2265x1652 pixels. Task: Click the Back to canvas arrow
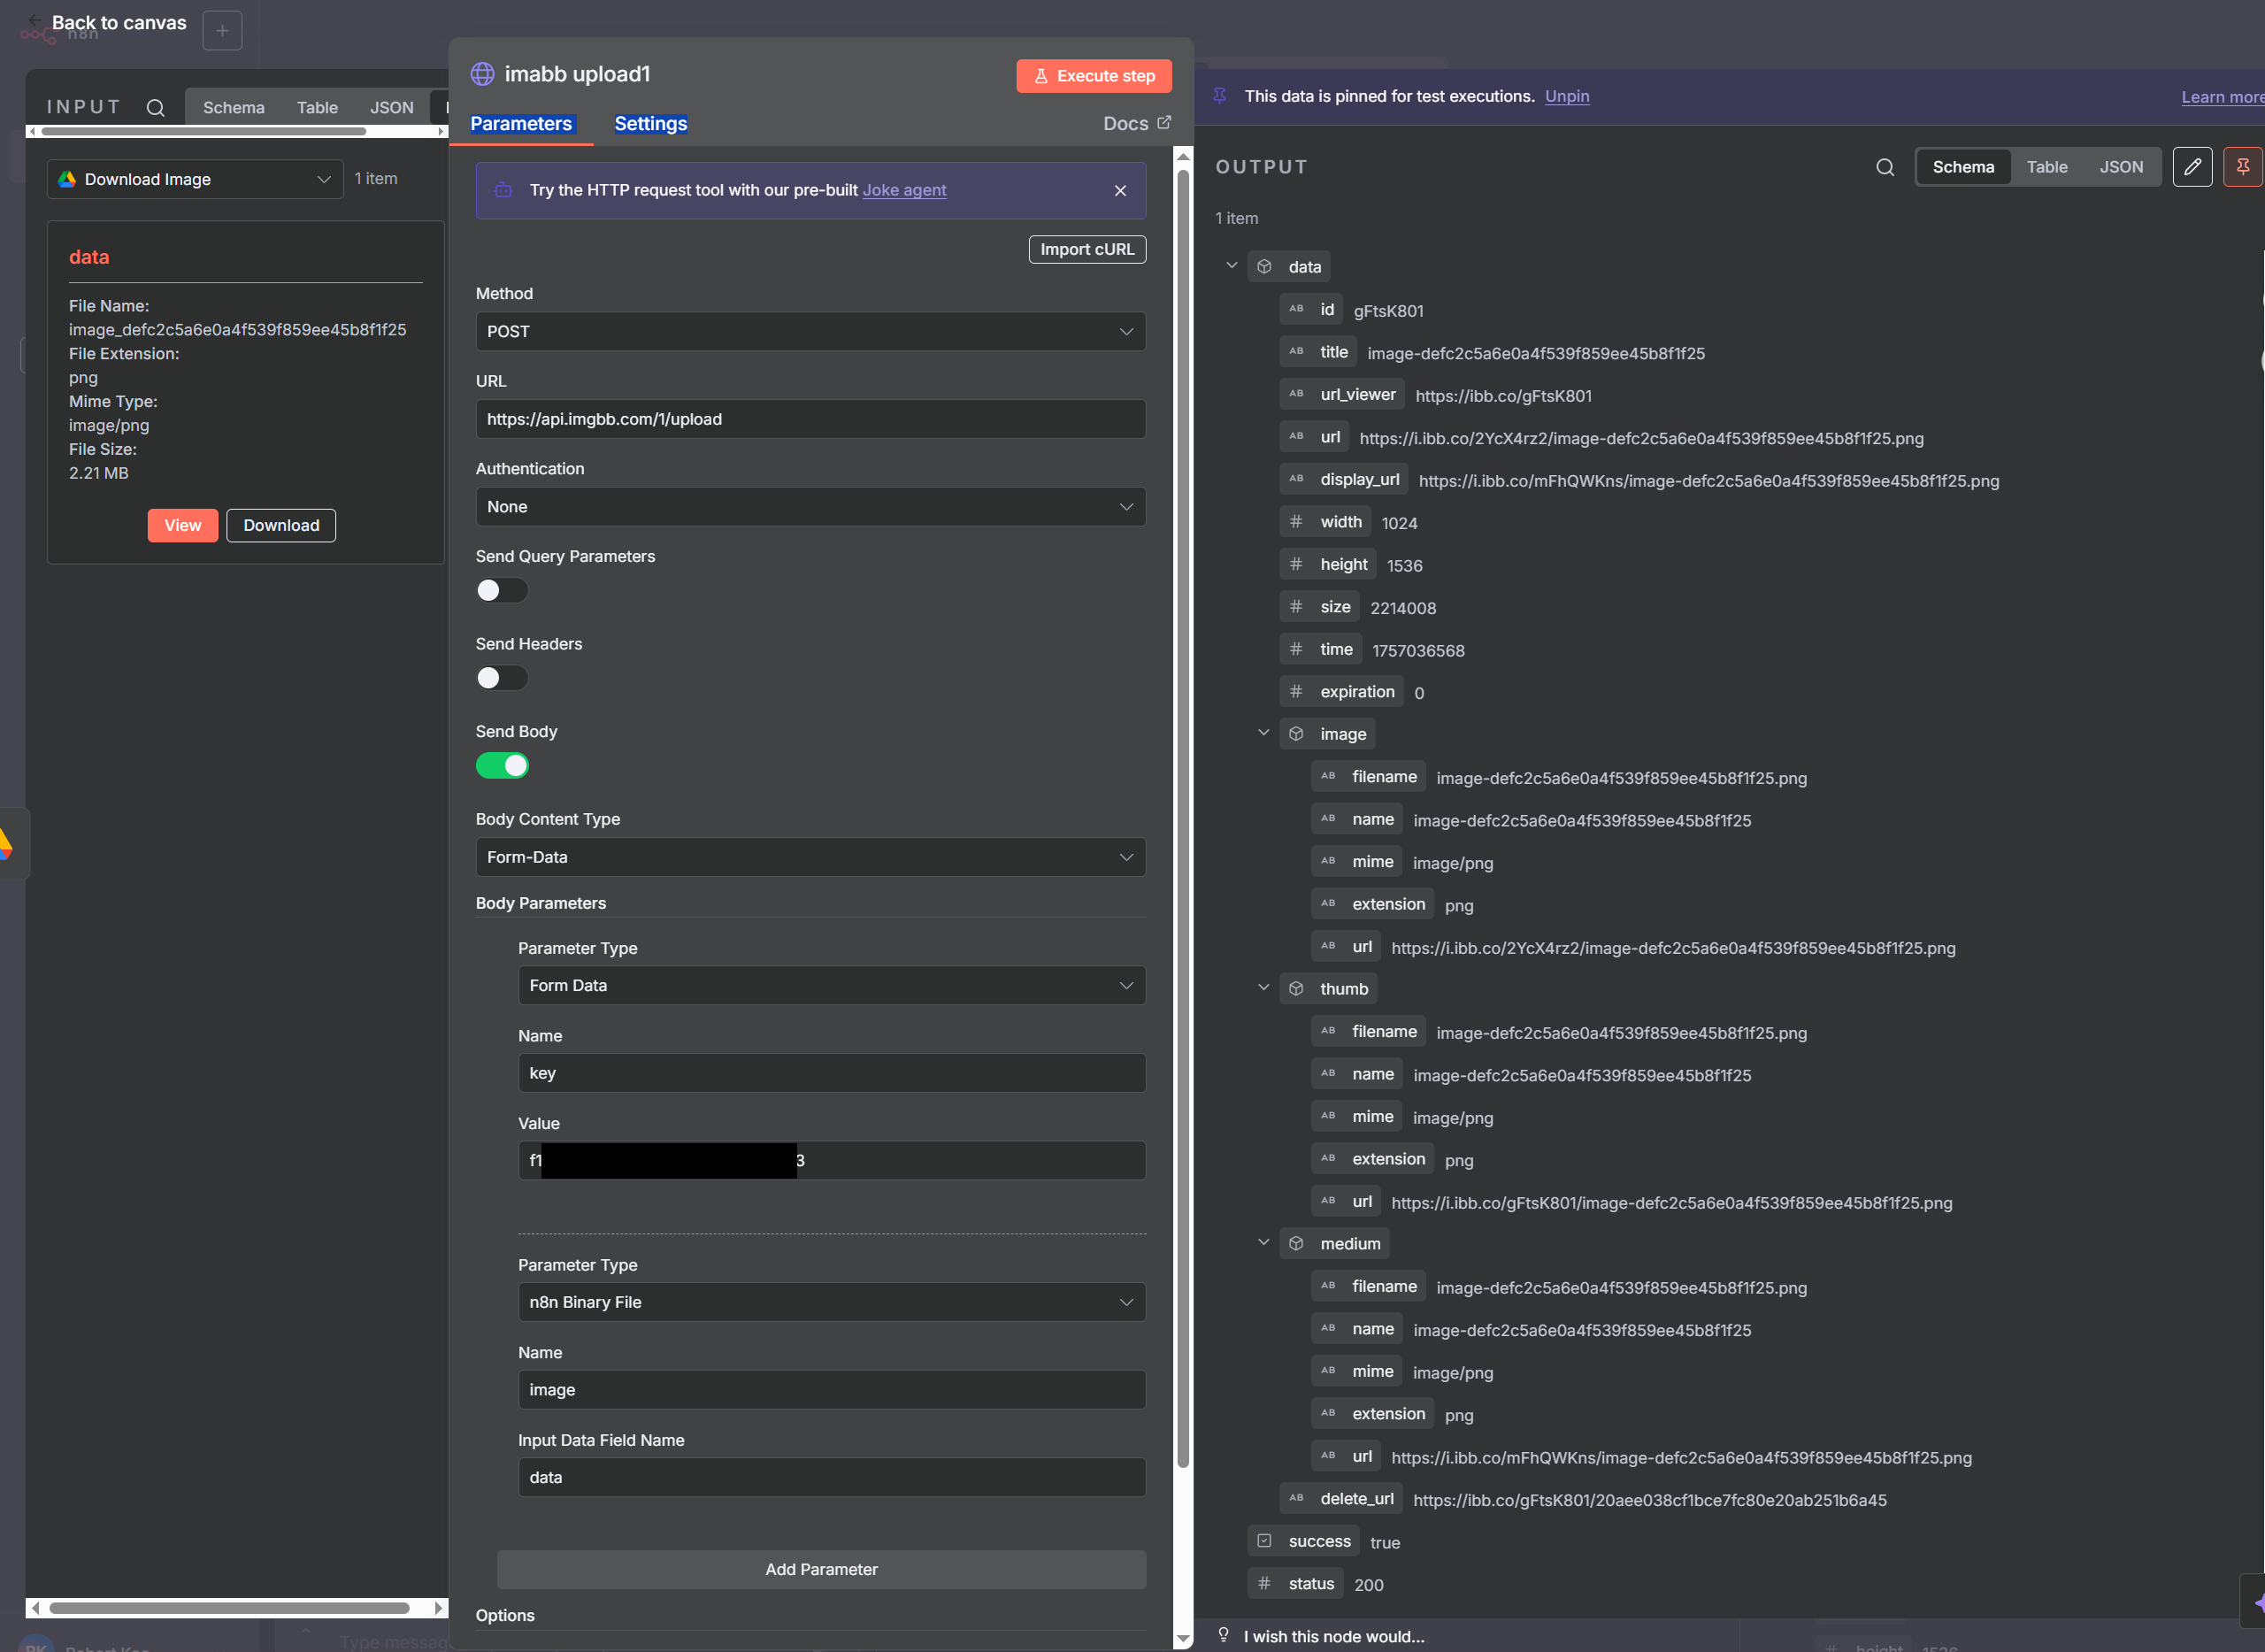[36, 20]
